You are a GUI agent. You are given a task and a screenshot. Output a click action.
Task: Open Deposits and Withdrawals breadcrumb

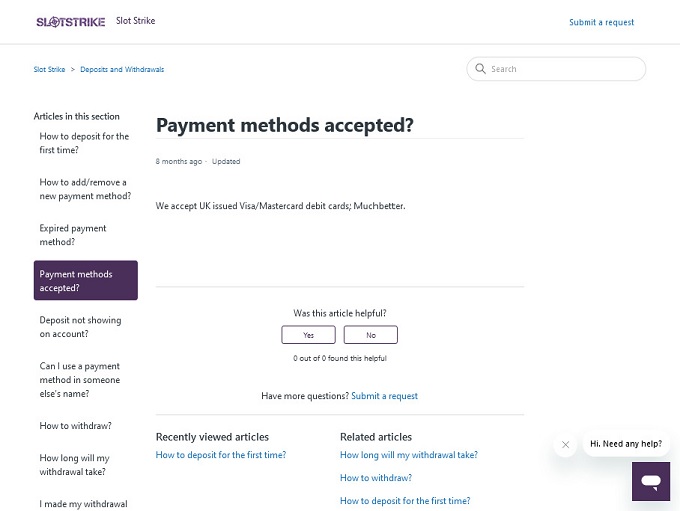pyautogui.click(x=122, y=70)
